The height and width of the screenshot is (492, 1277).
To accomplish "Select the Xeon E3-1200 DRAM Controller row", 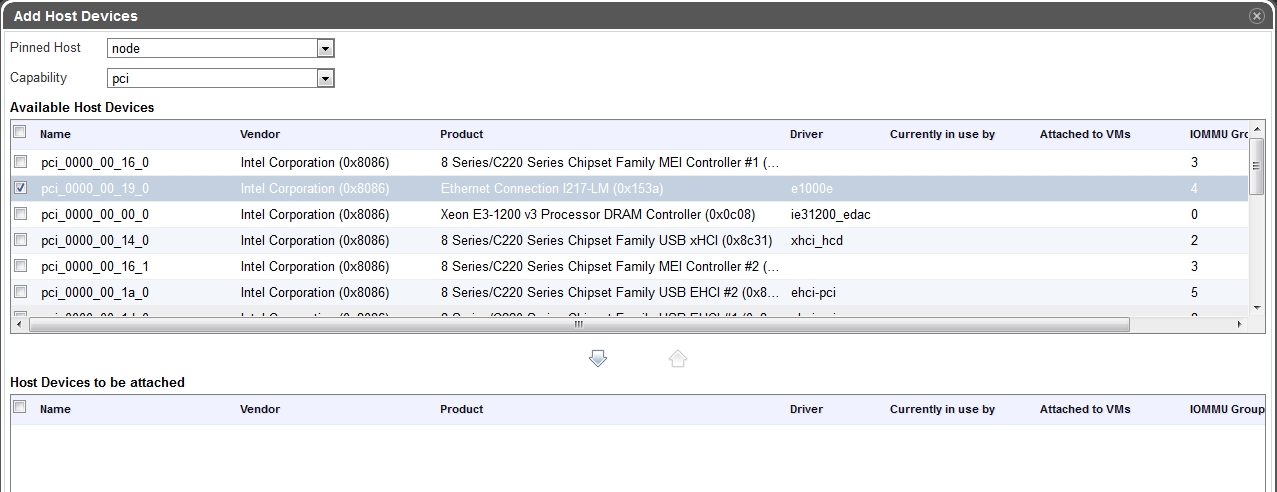I will pyautogui.click(x=597, y=214).
